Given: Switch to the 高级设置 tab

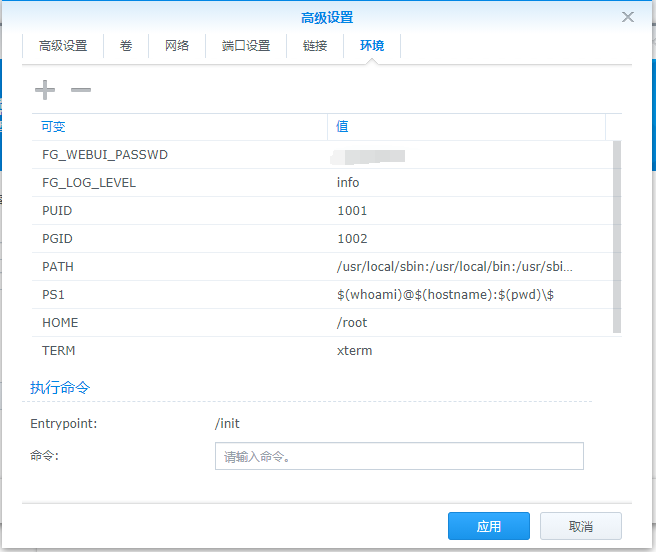Looking at the screenshot, I should [63, 46].
